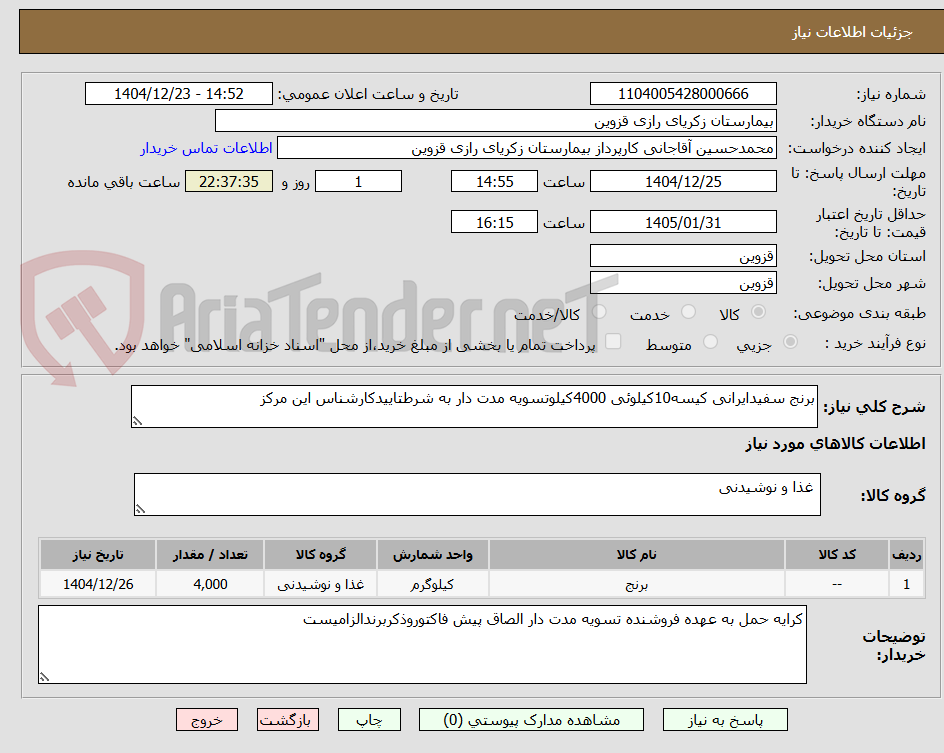Click the جزئیات اطلاعات نیاز page title
Screen dimensions: 944x753
[x=852, y=32]
